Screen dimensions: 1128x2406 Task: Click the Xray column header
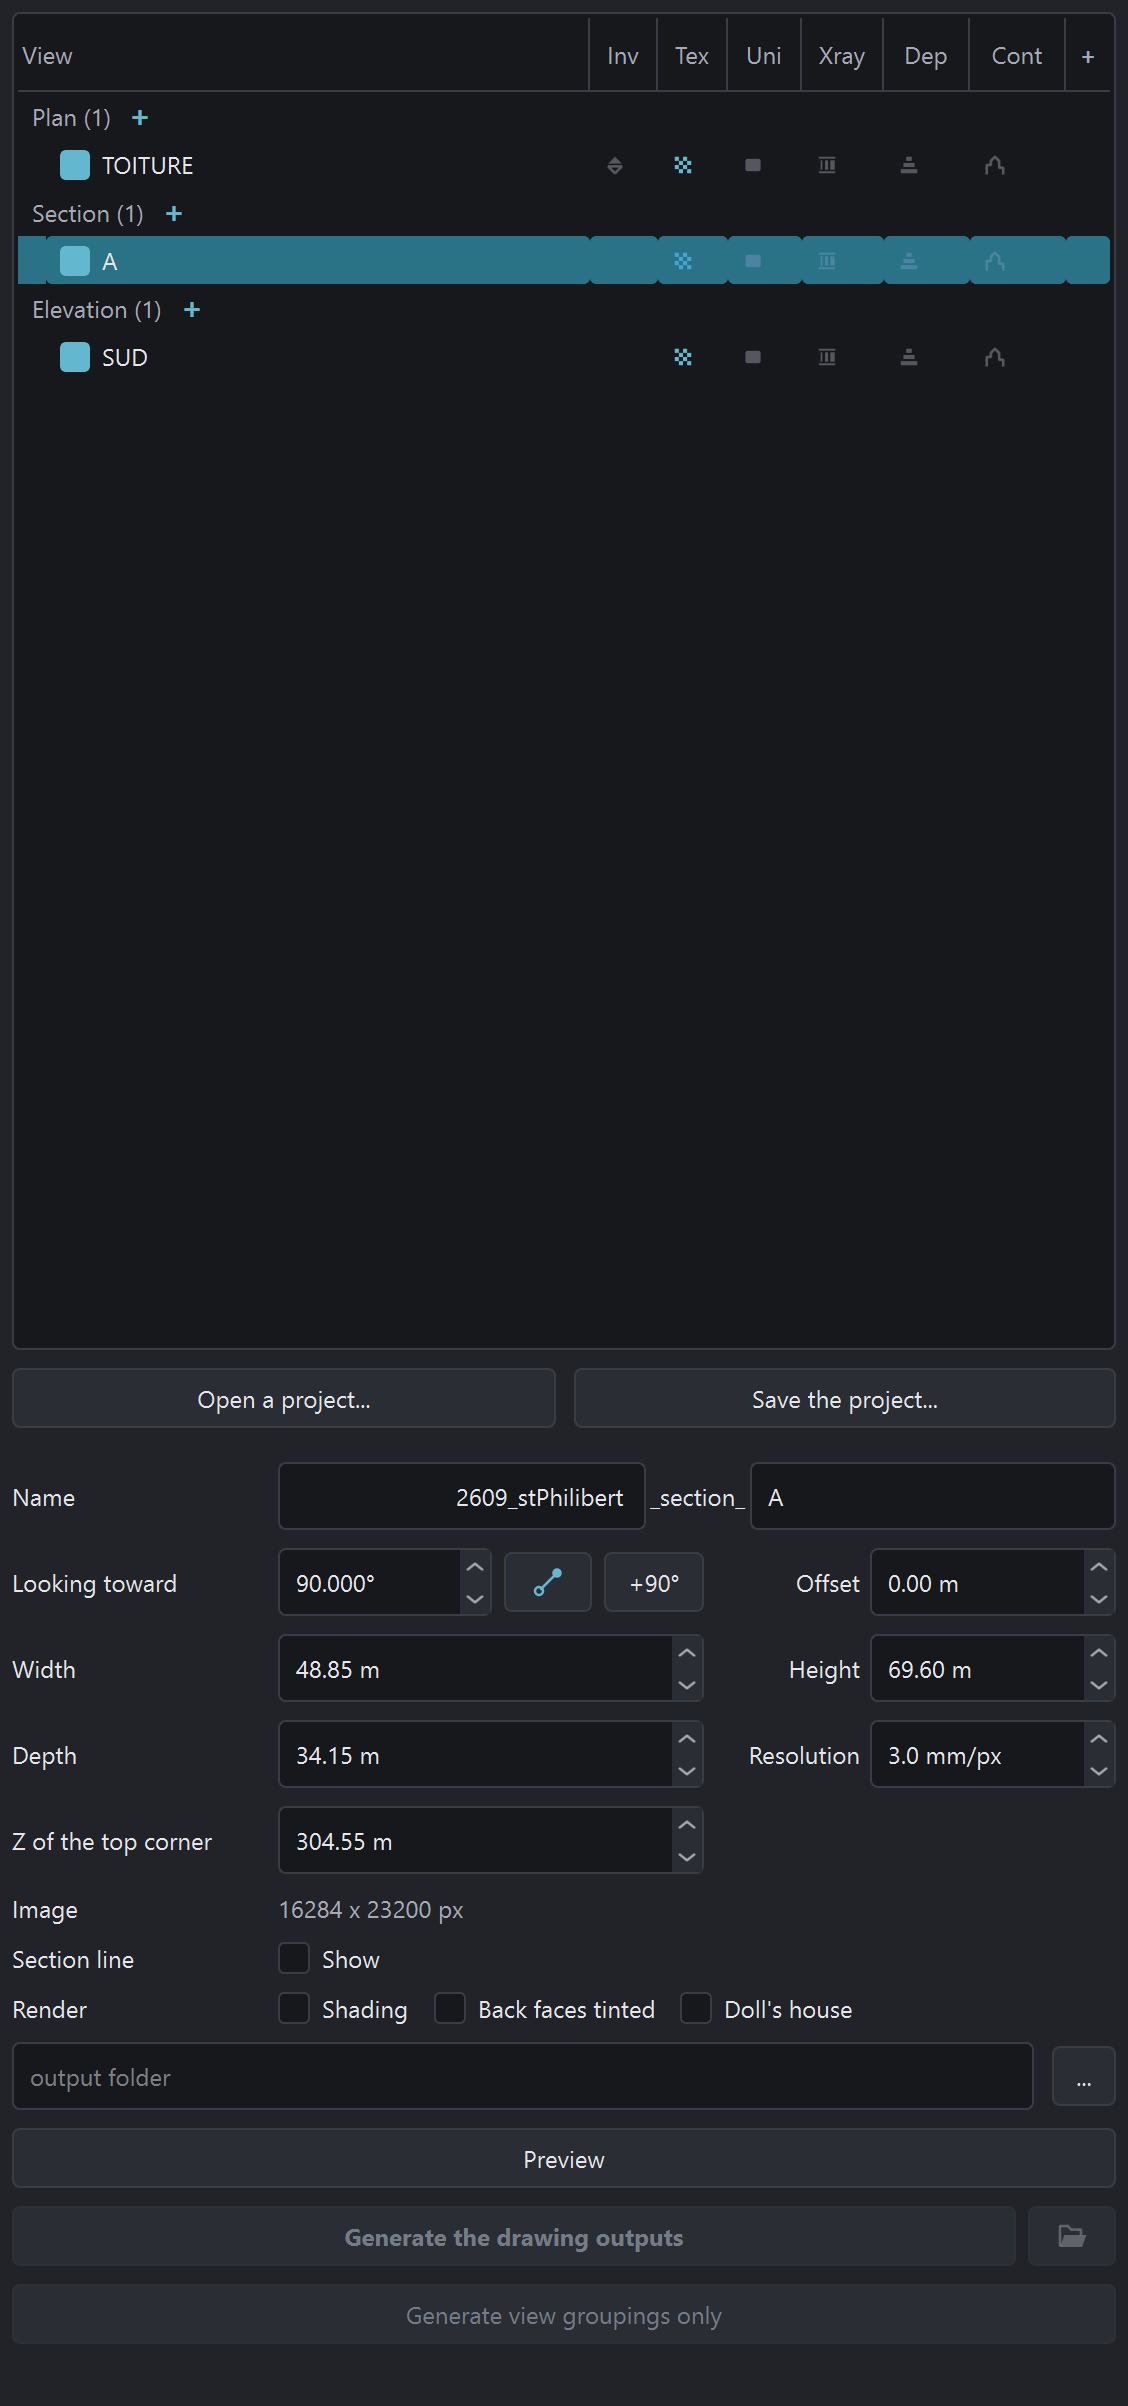click(842, 56)
